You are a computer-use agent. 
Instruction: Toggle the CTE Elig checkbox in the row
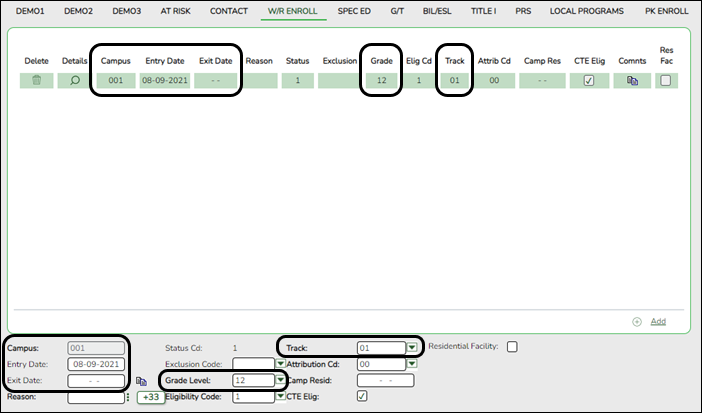[589, 81]
